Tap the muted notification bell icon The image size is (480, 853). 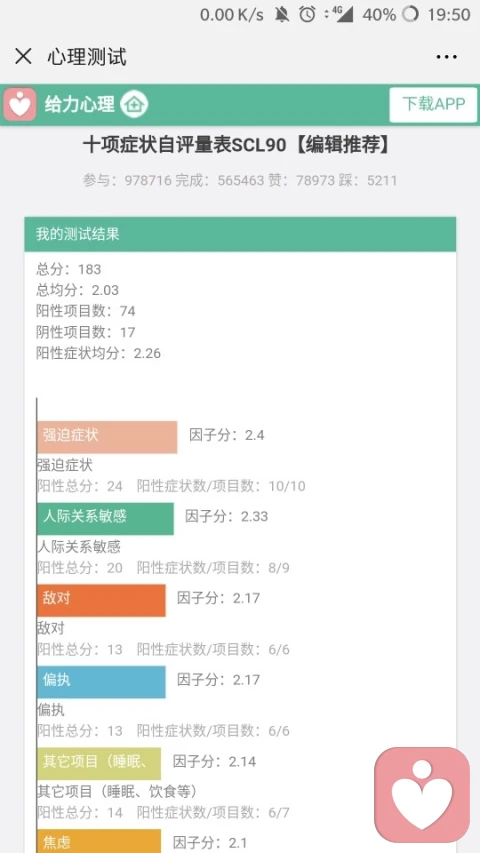(282, 15)
